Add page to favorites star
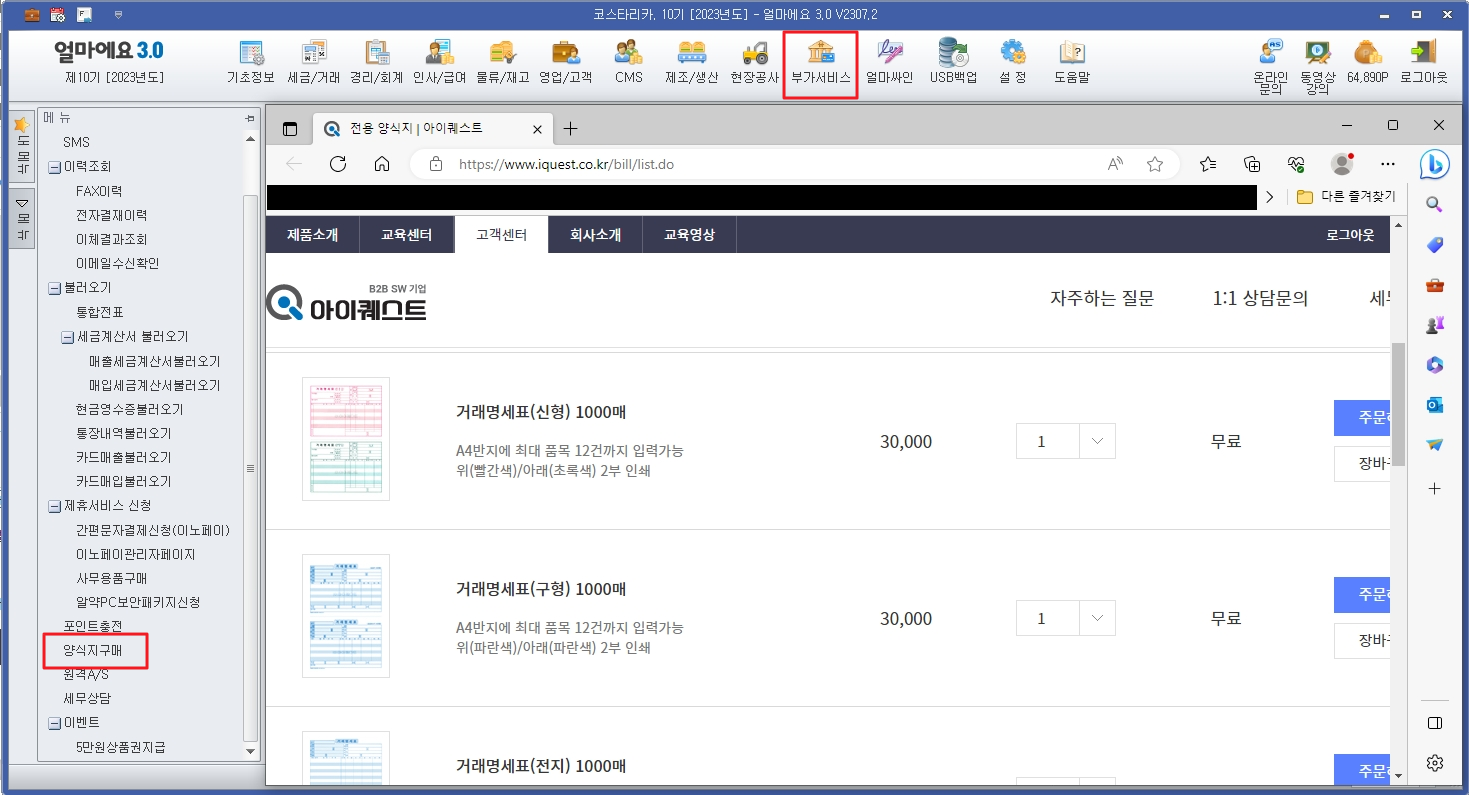The image size is (1469, 795). pos(1155,164)
